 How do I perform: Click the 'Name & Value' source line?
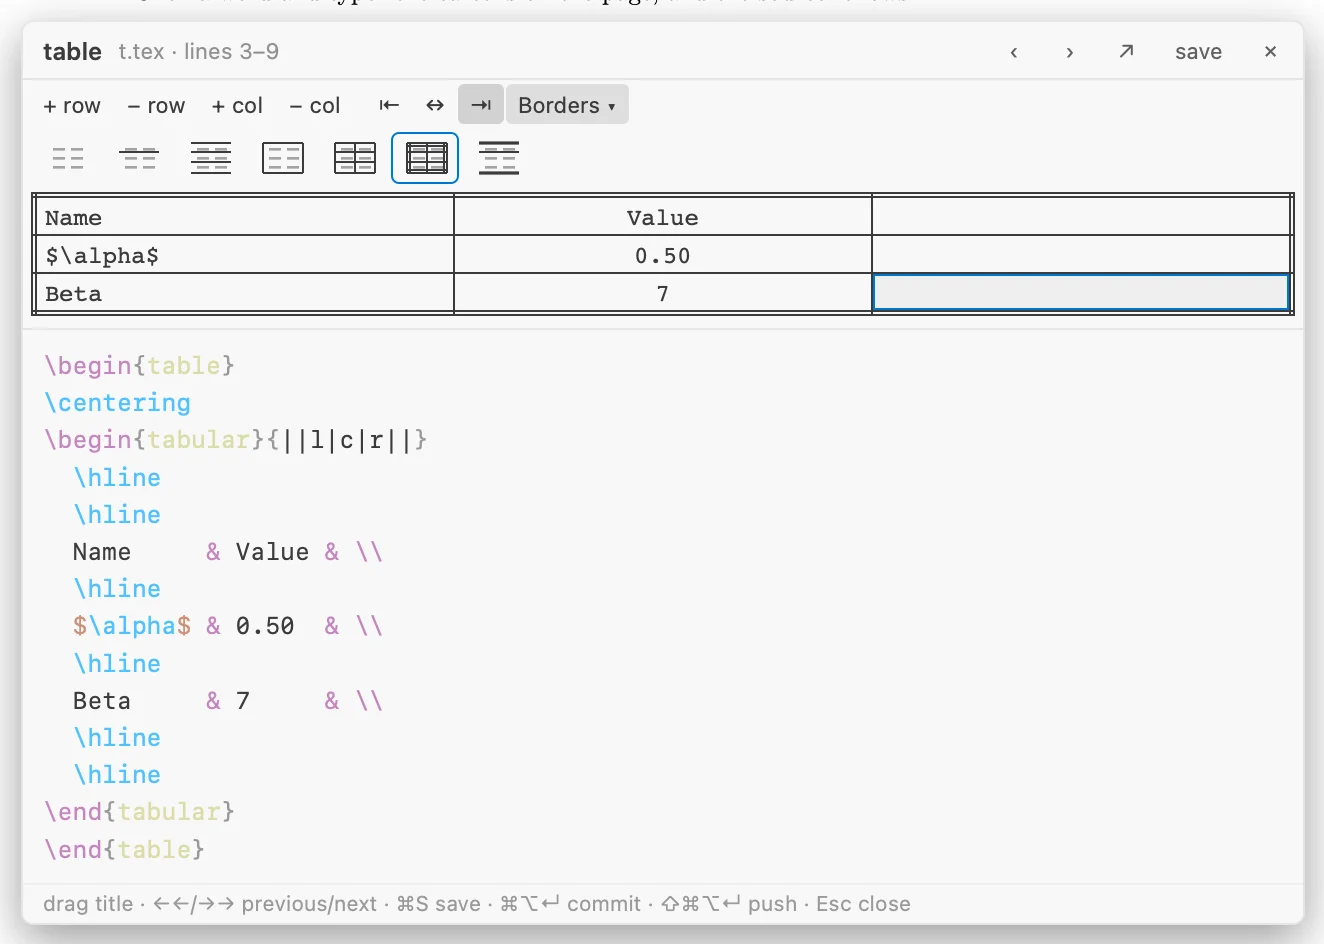click(x=228, y=552)
